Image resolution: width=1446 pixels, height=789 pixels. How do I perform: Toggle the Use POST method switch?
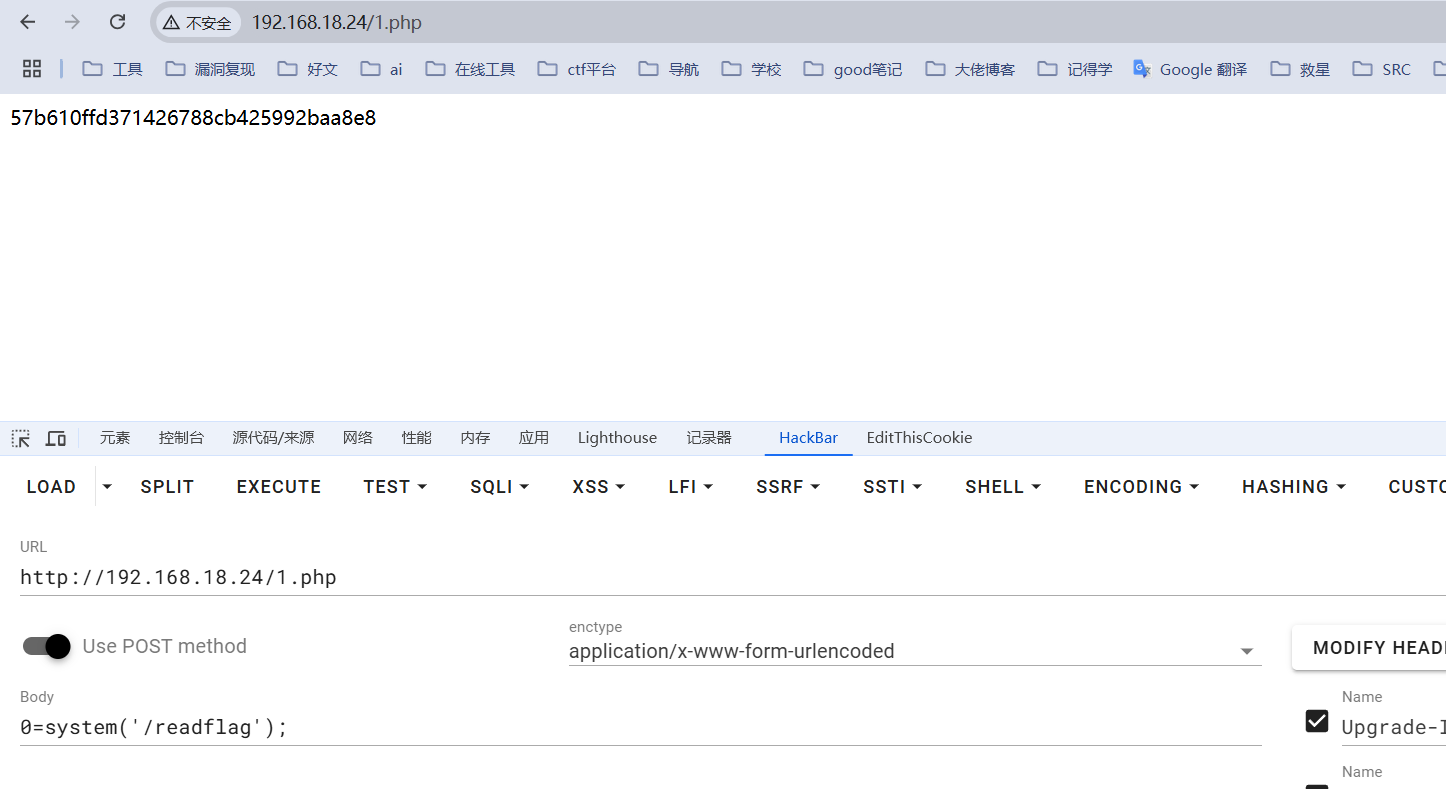click(x=46, y=646)
